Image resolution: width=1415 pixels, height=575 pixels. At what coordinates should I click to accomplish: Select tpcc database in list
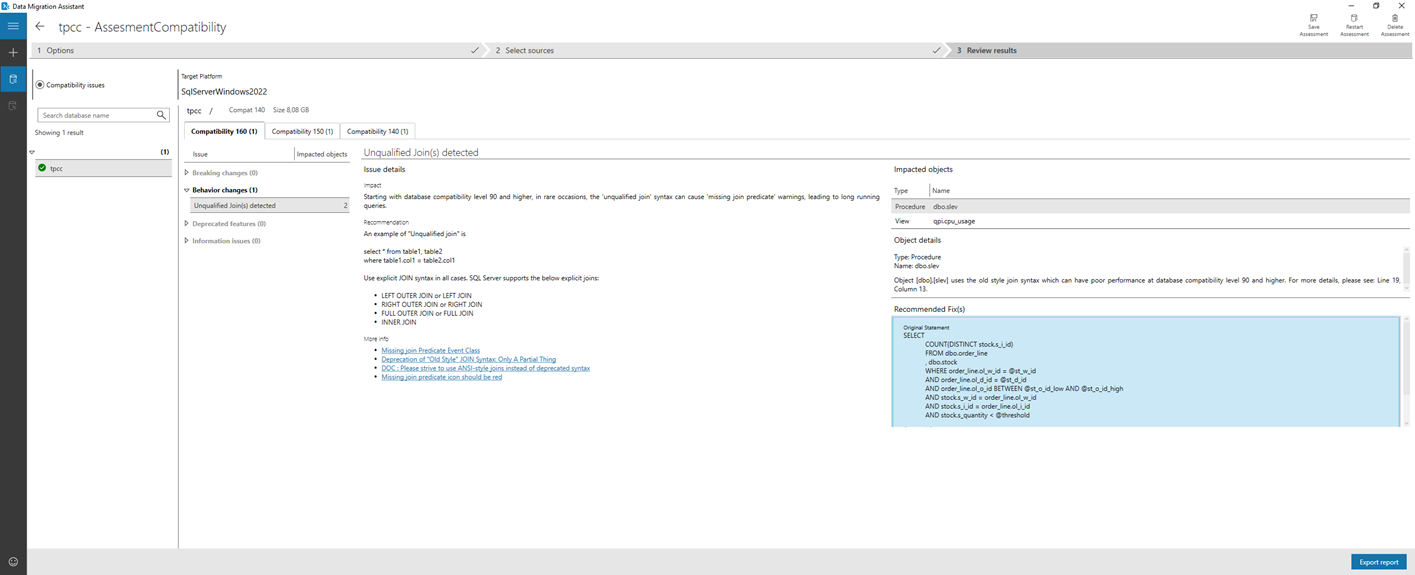click(102, 168)
